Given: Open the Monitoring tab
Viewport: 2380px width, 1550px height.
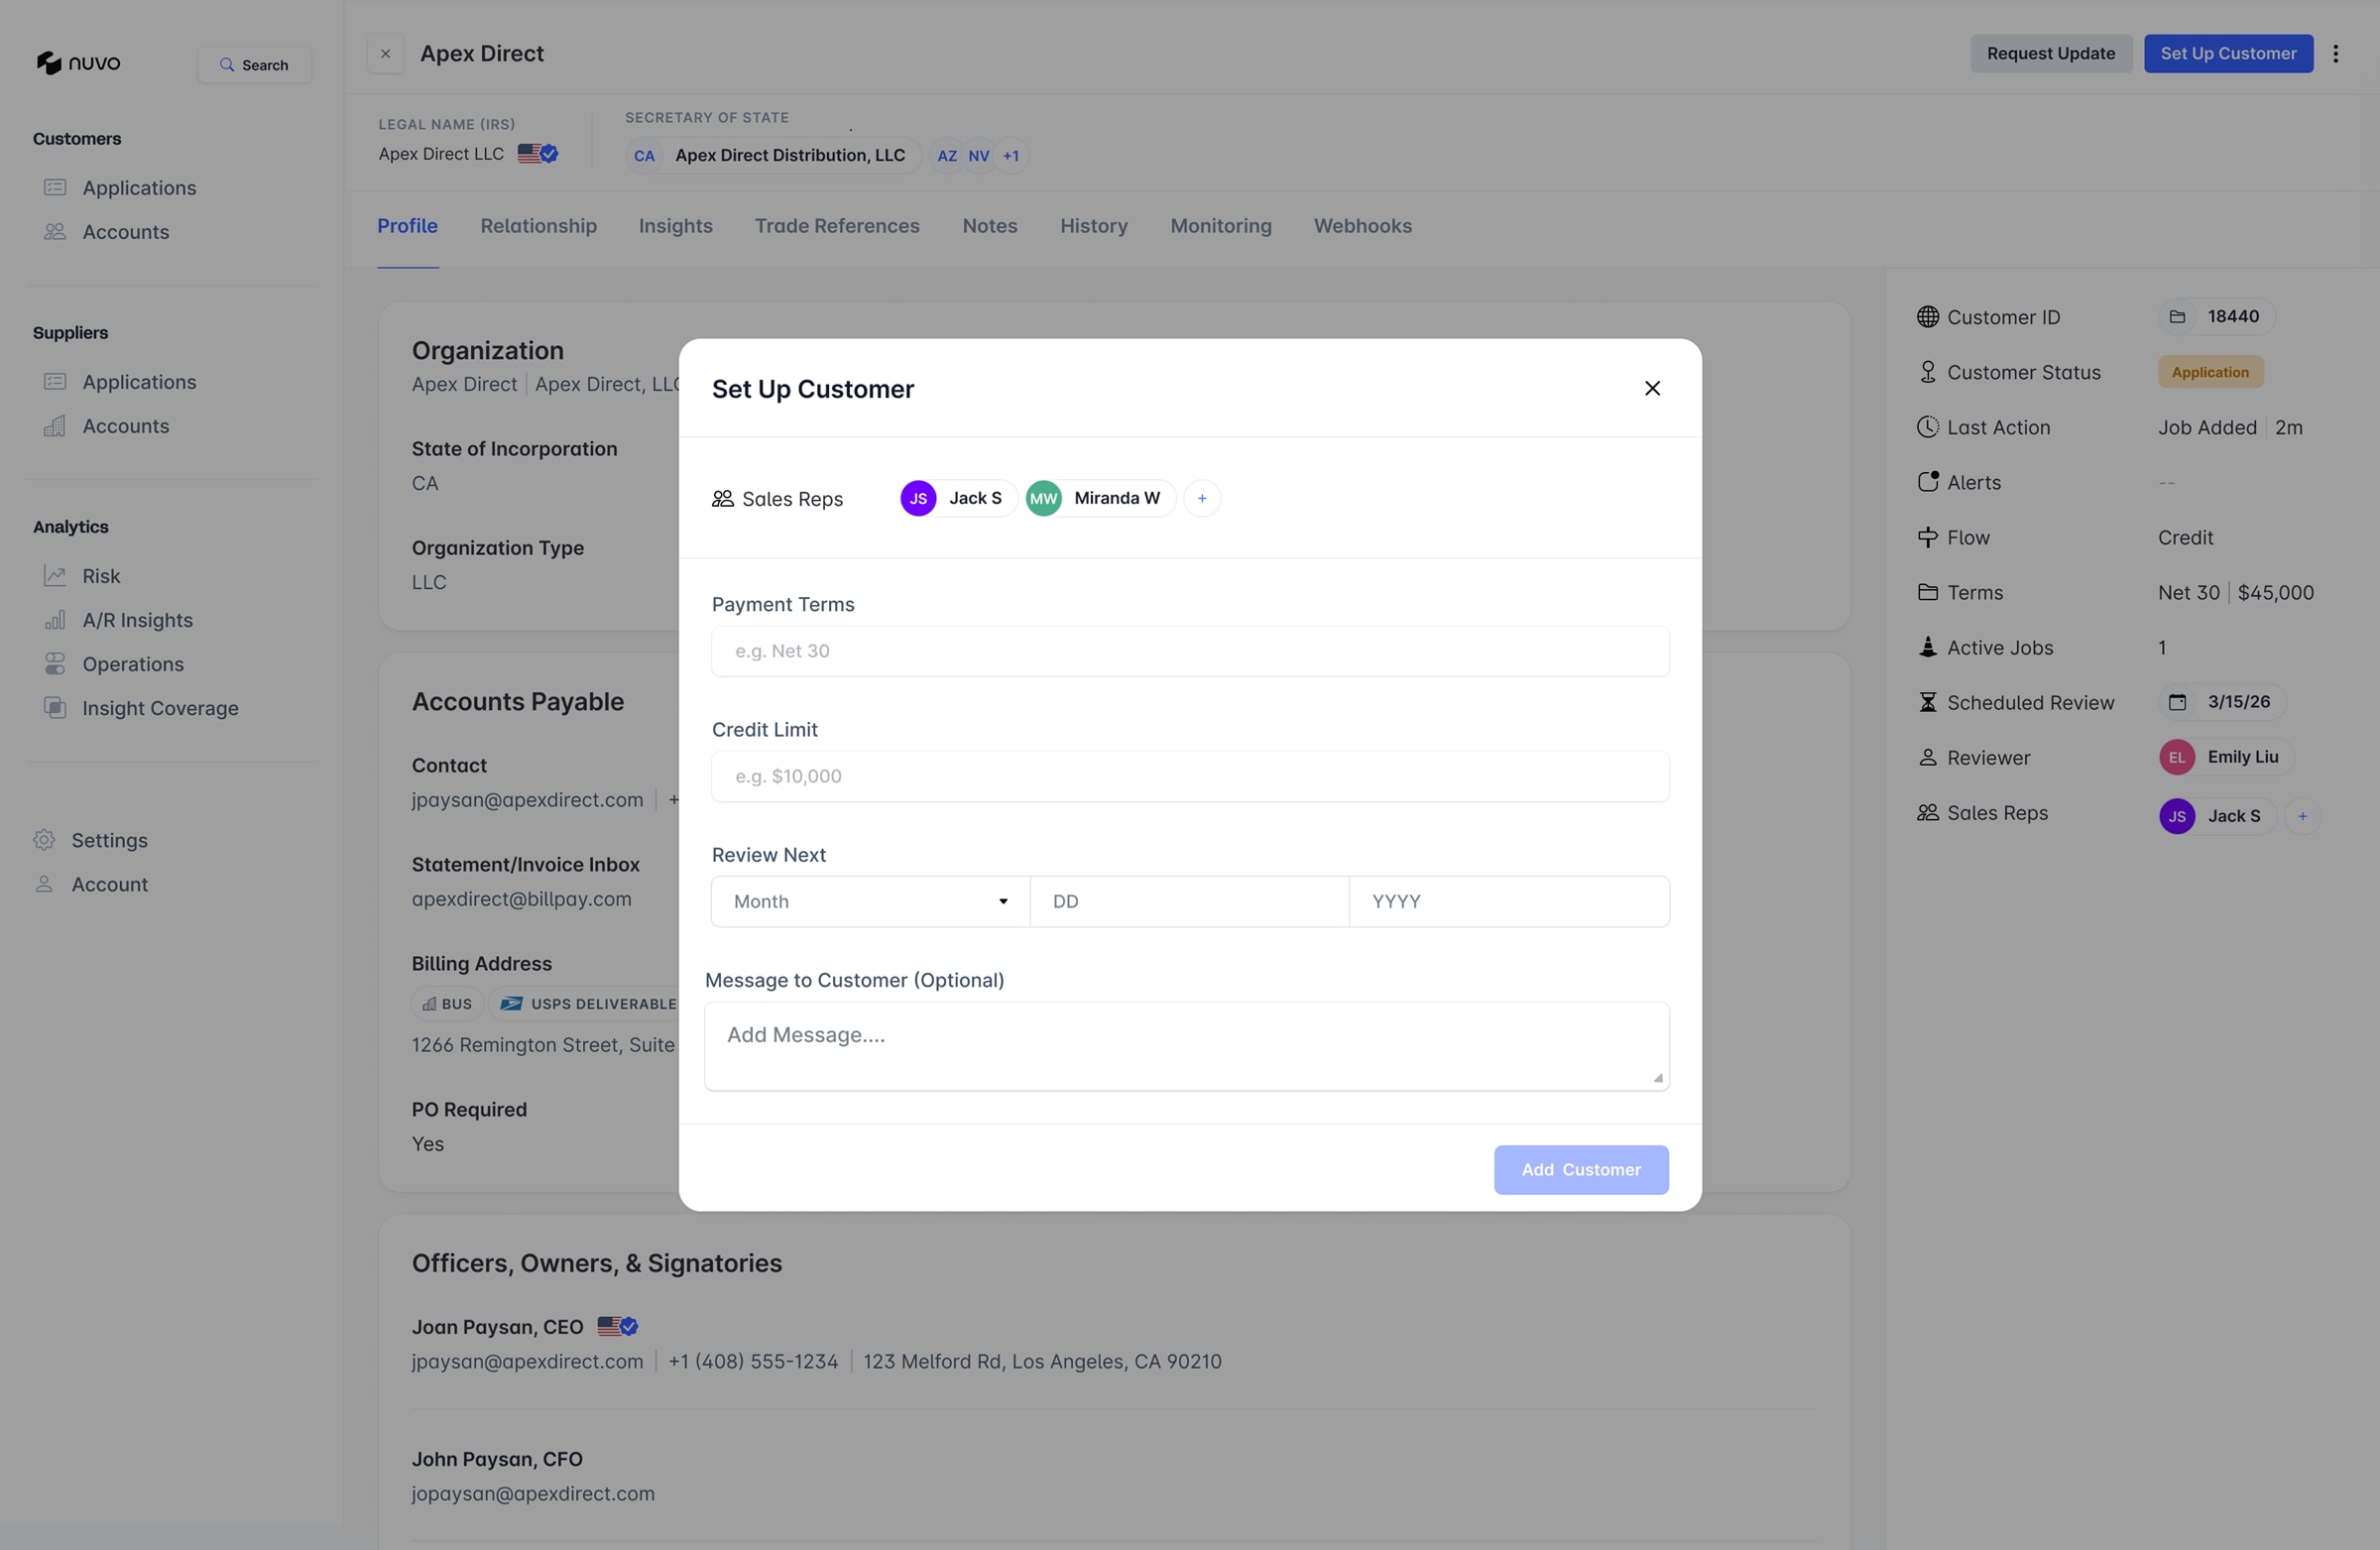Looking at the screenshot, I should [x=1220, y=226].
